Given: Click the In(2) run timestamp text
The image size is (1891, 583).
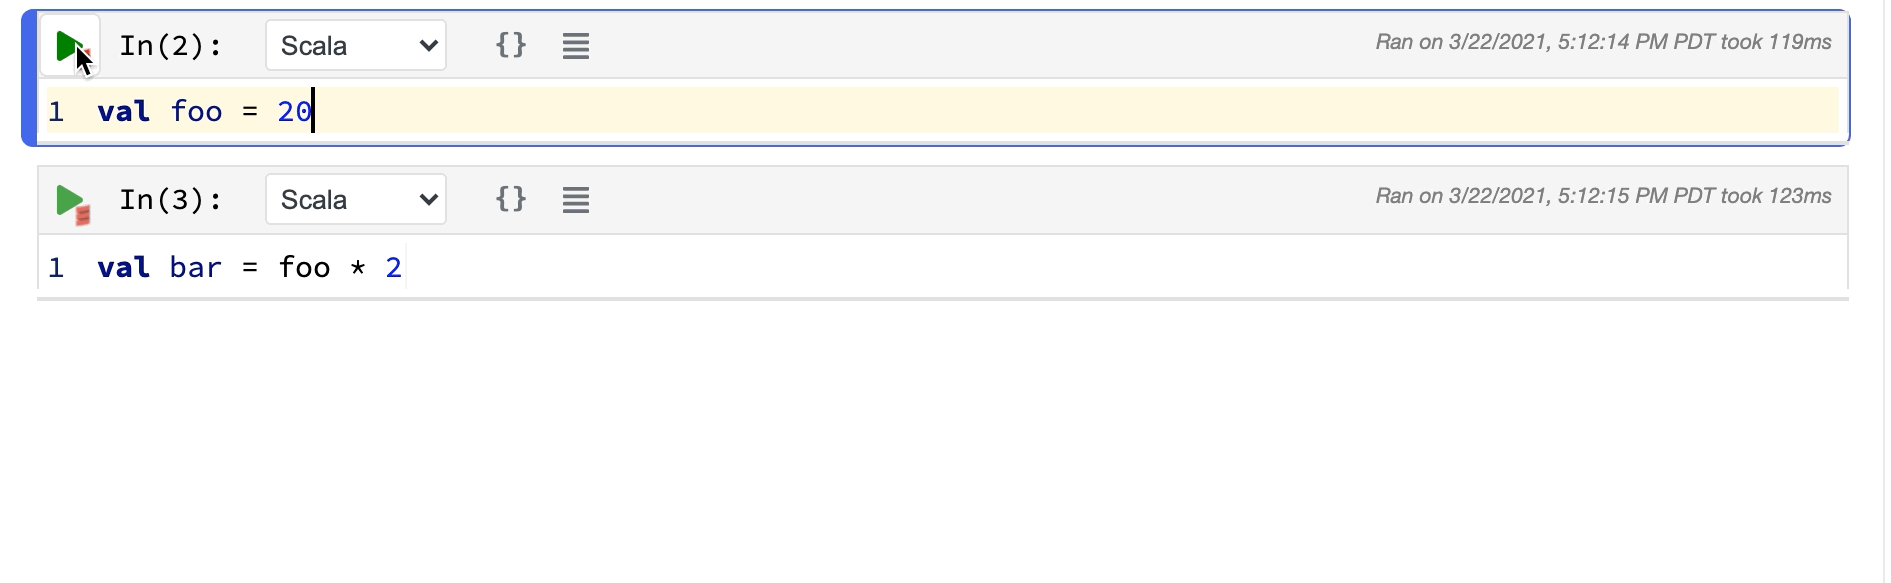Looking at the screenshot, I should (1603, 42).
